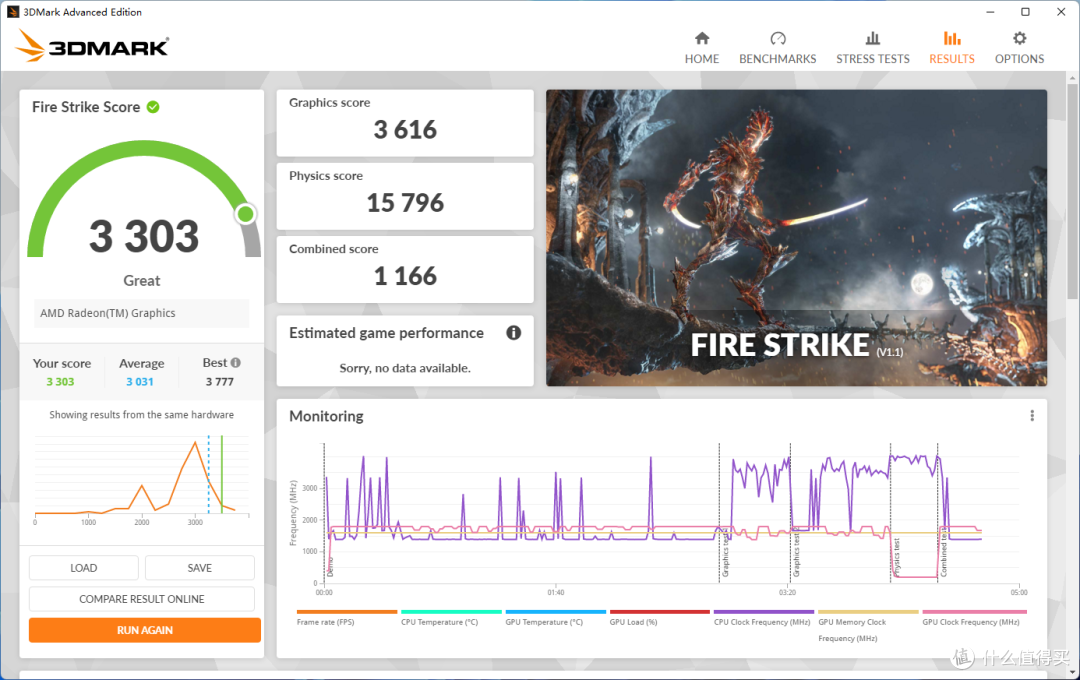The width and height of the screenshot is (1080, 680).
Task: Click the scrollbar down arrow
Action: (x=1073, y=672)
